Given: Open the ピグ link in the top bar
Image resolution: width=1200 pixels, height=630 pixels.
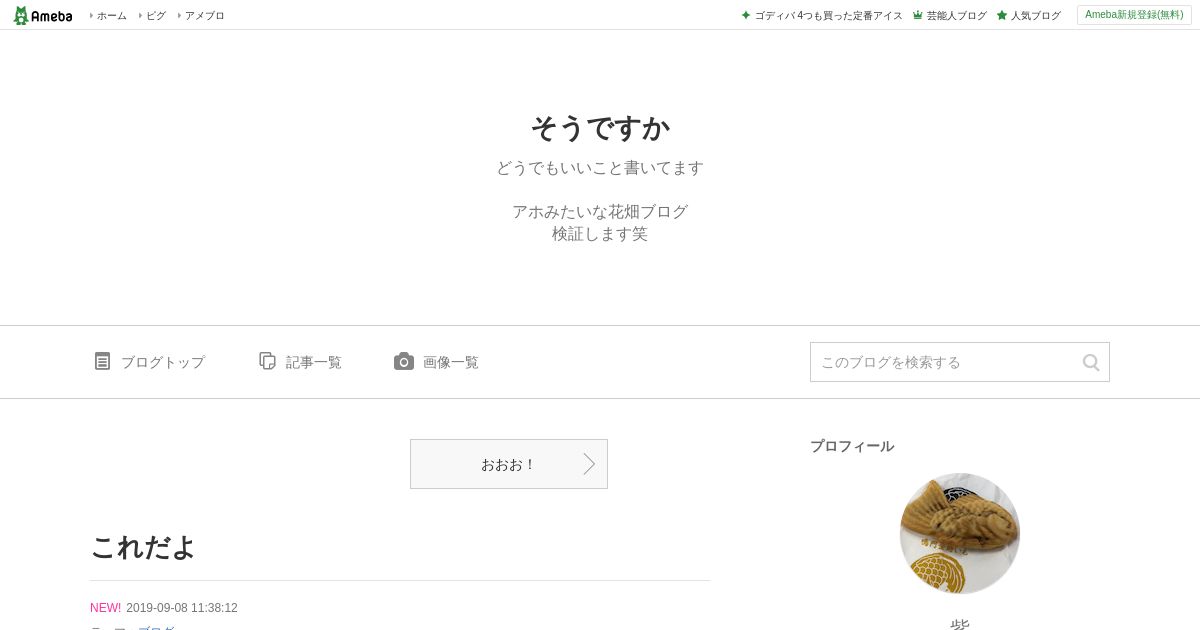Looking at the screenshot, I should click(x=156, y=15).
